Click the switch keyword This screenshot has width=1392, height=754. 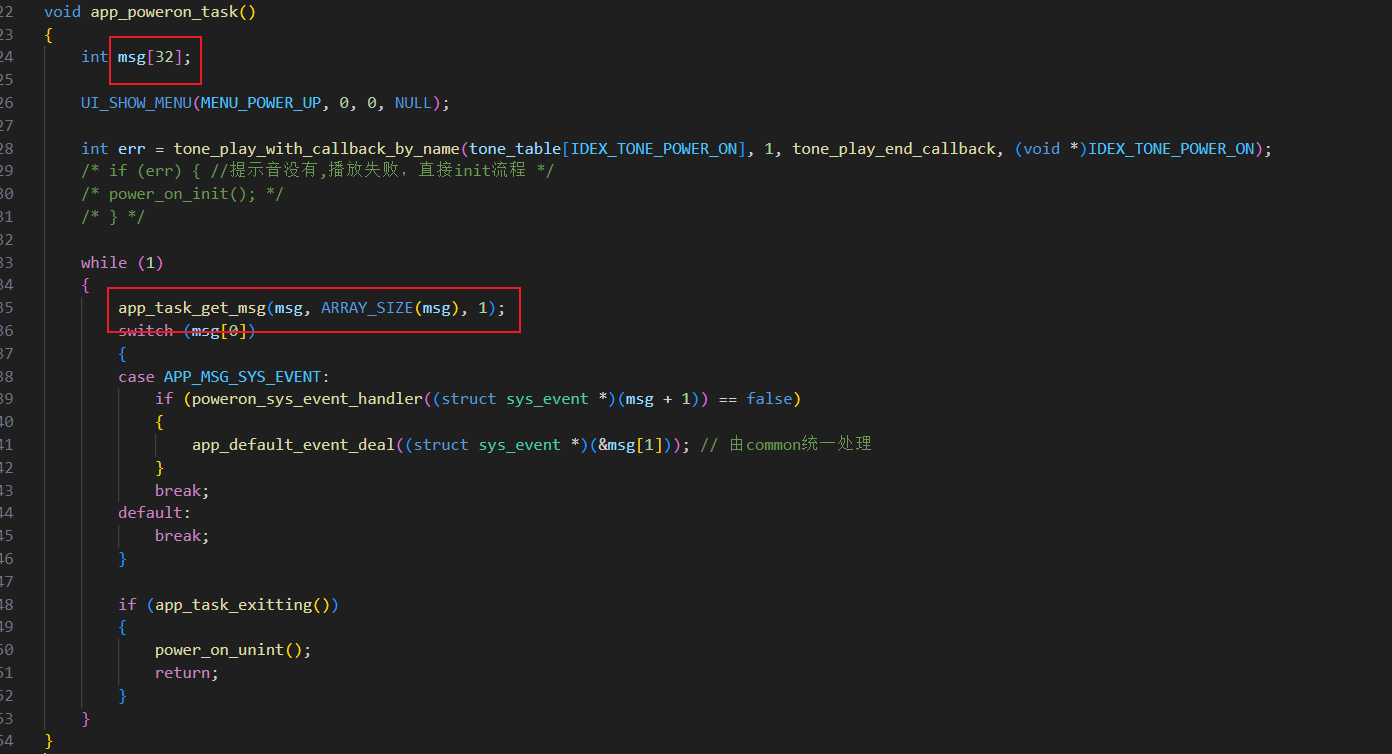[146, 331]
